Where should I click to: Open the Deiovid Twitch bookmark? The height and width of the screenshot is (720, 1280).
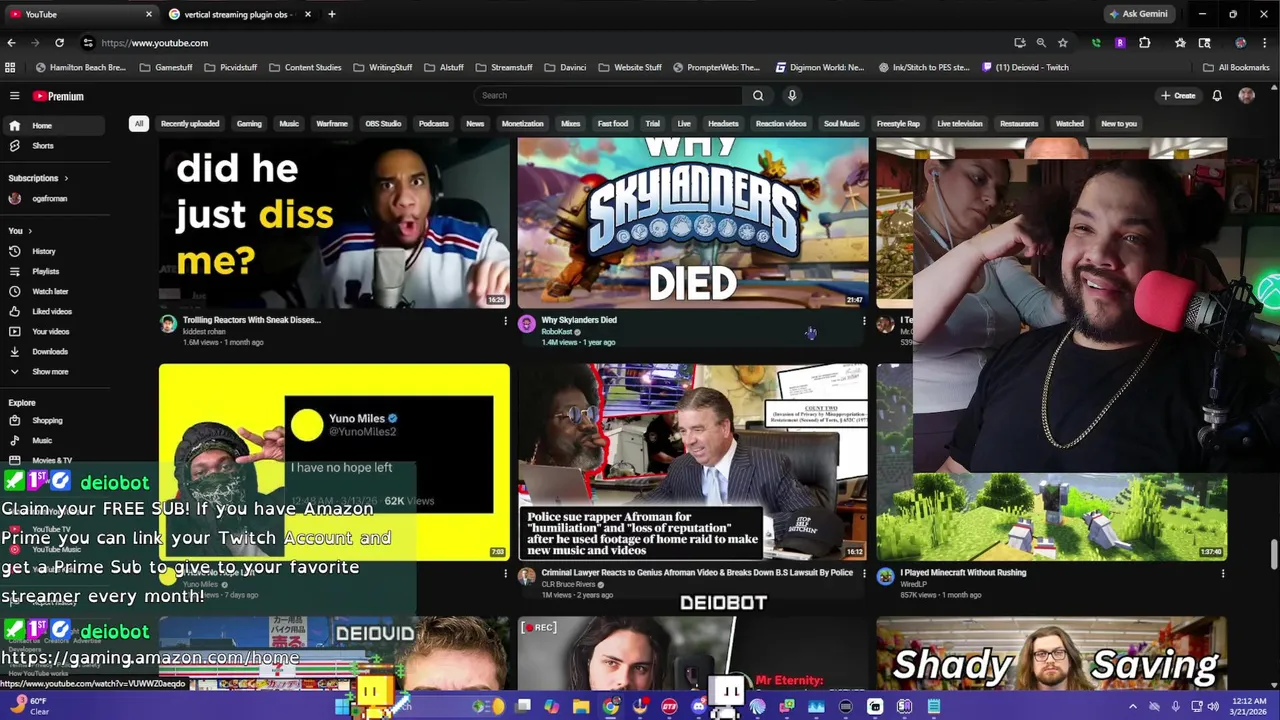(1025, 68)
